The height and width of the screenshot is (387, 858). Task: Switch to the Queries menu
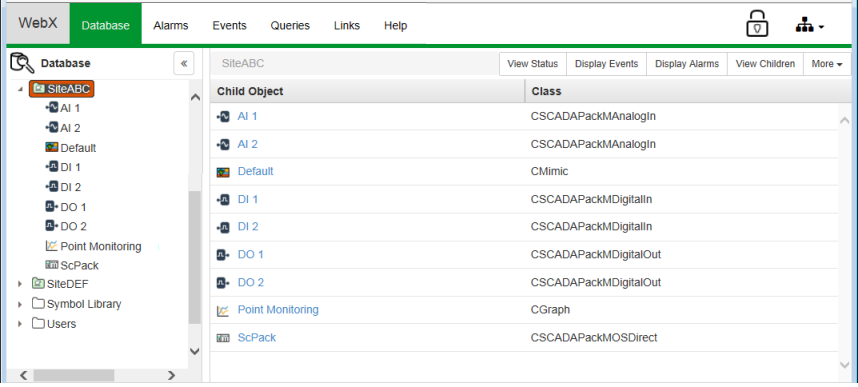tap(290, 26)
